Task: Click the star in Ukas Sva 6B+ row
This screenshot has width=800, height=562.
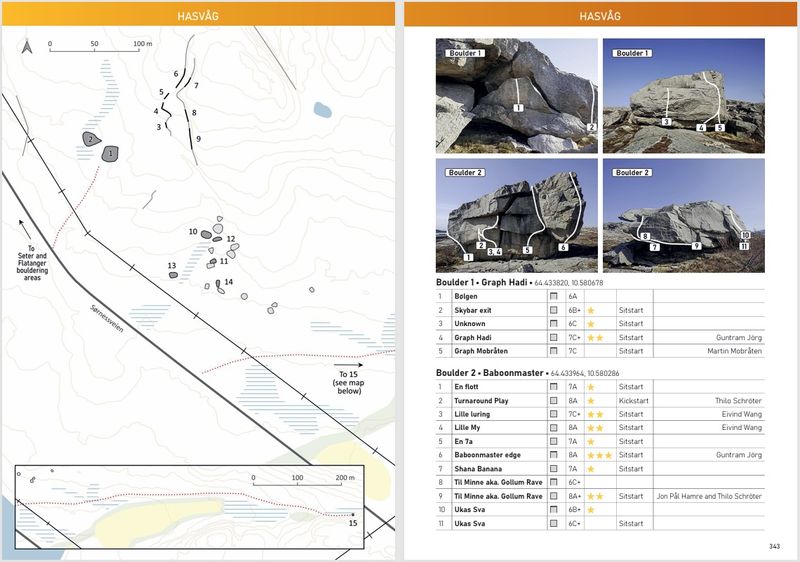Action: coord(591,509)
